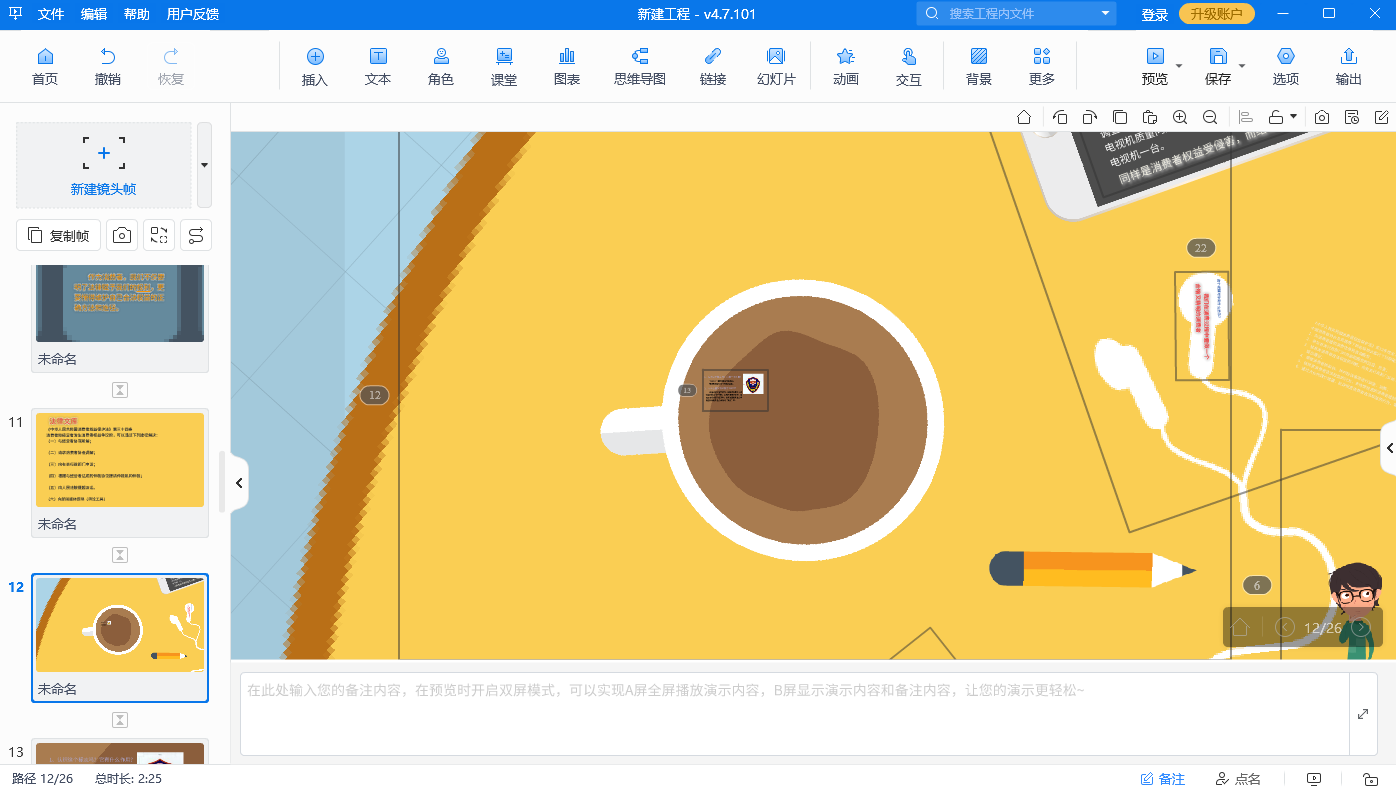
Task: Open the 交互 interaction tool
Action: 909,67
